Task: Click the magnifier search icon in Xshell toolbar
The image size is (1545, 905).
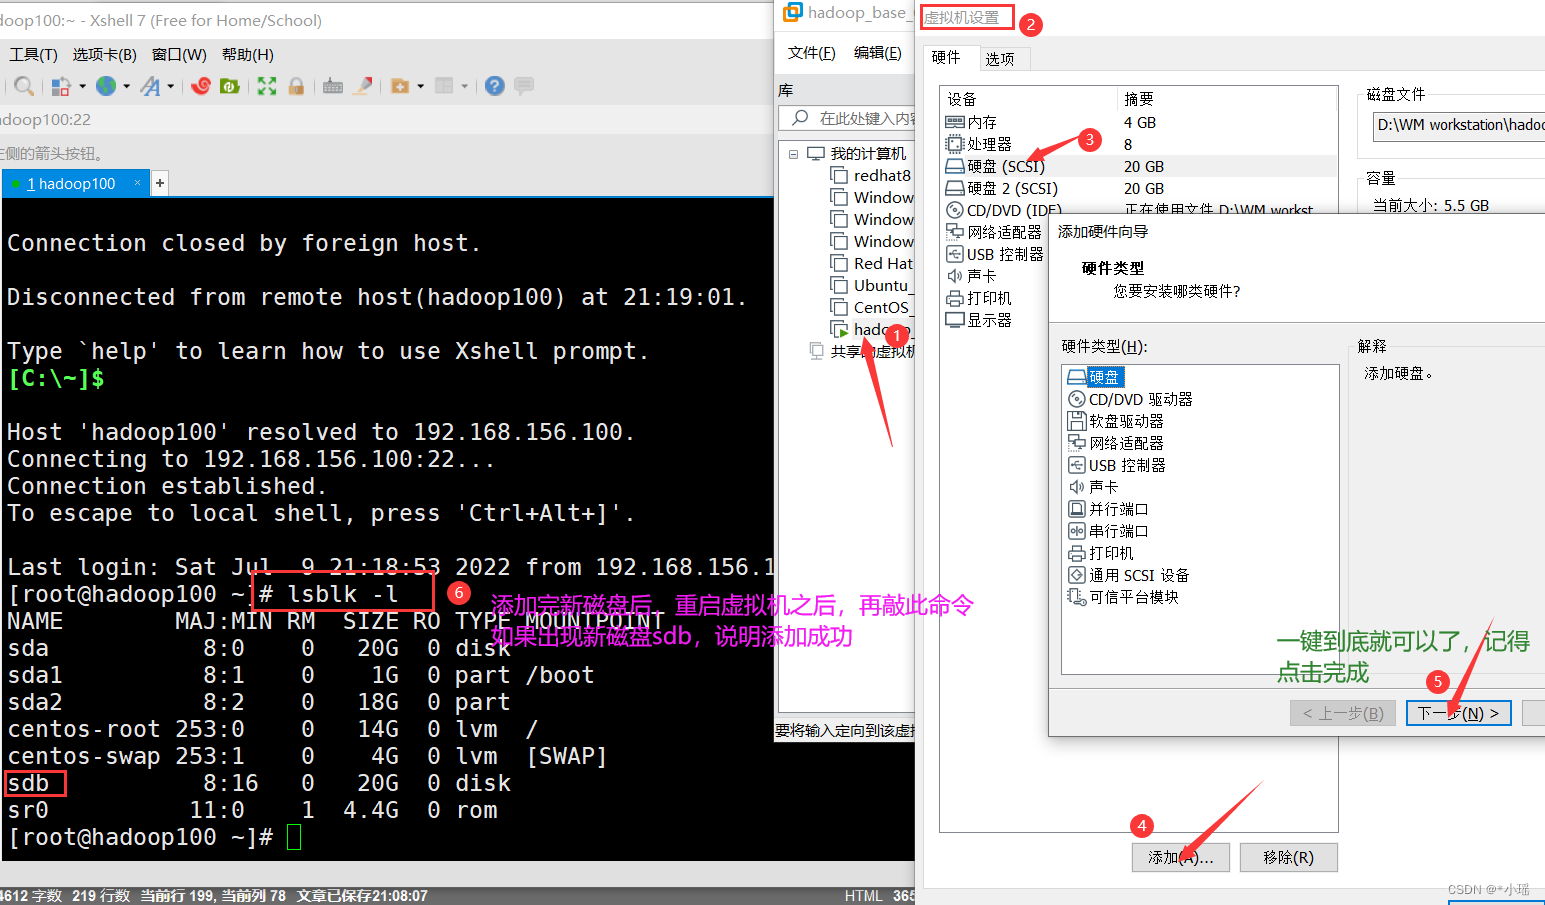Action: point(24,86)
